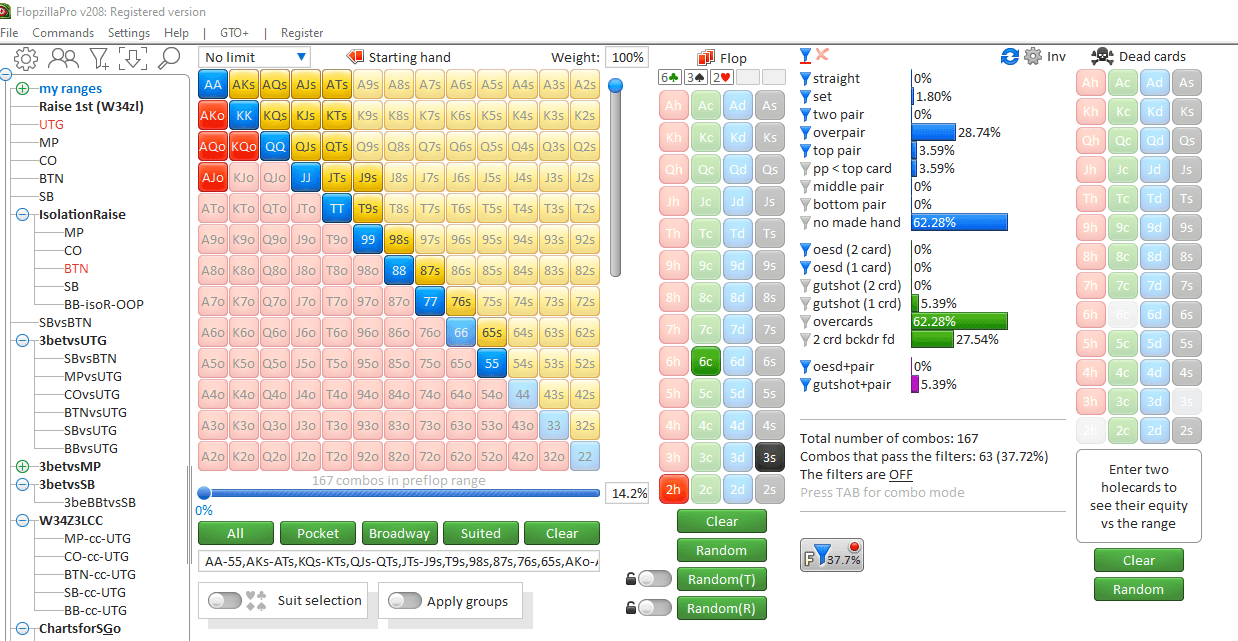The height and width of the screenshot is (641, 1238).
Task: Open the Commands menu
Action: pos(63,33)
